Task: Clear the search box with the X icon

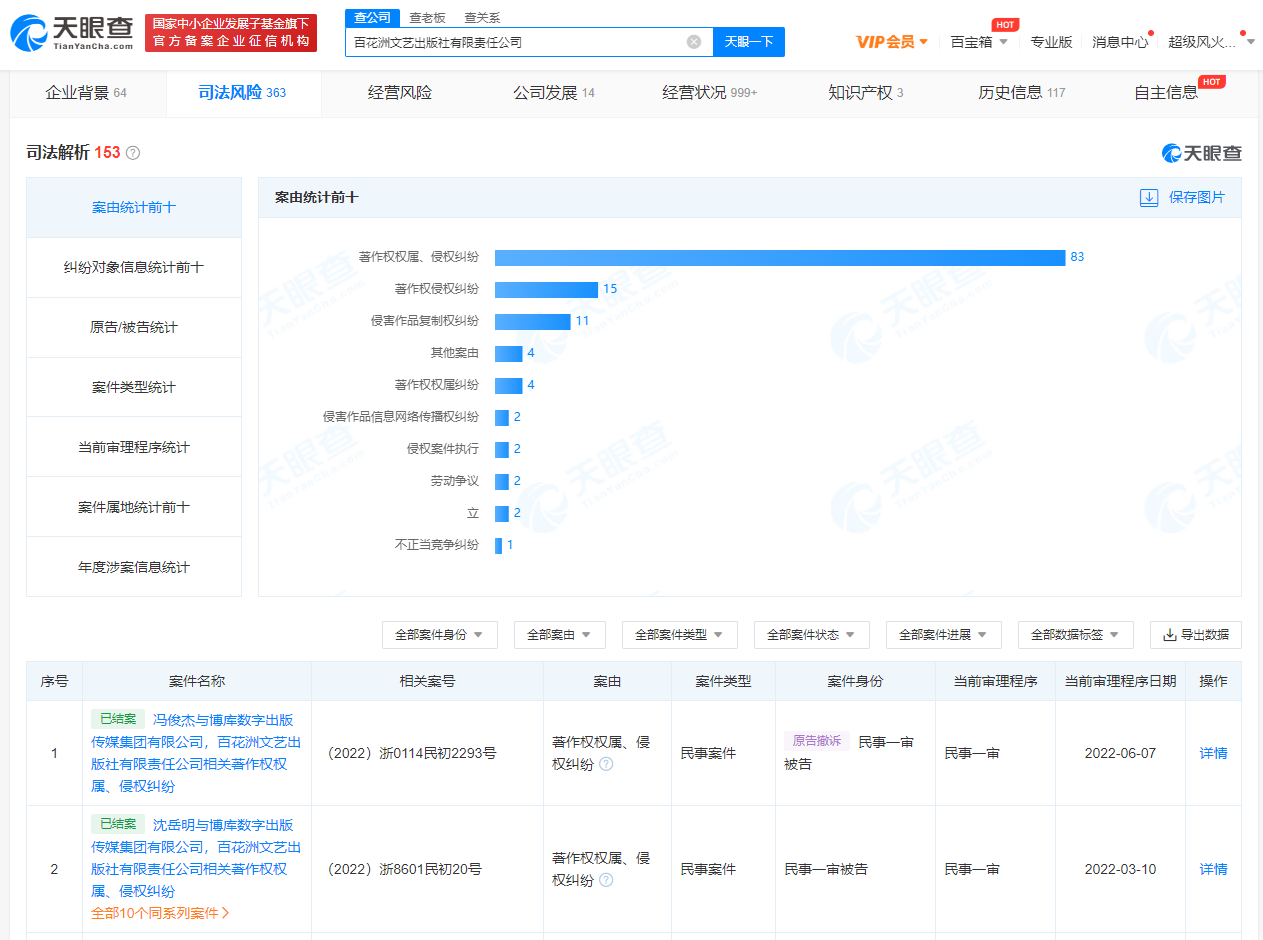Action: (x=694, y=42)
